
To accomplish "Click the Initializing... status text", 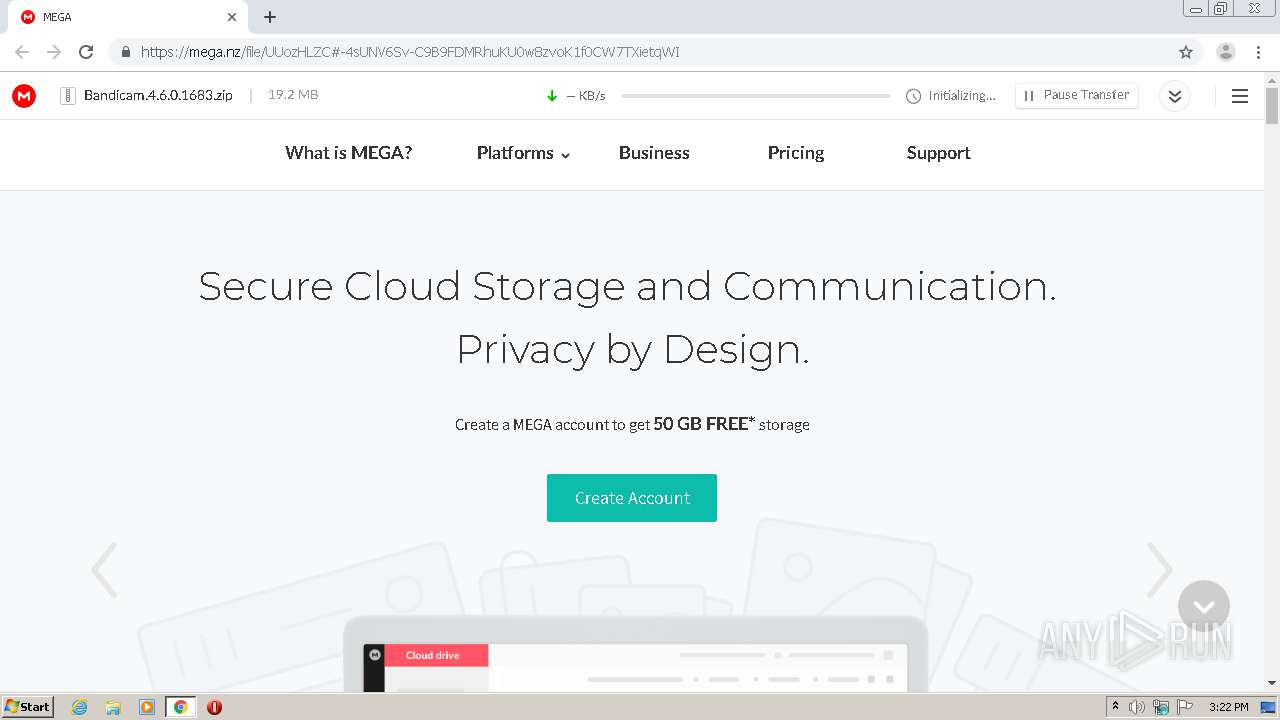I will tap(962, 96).
